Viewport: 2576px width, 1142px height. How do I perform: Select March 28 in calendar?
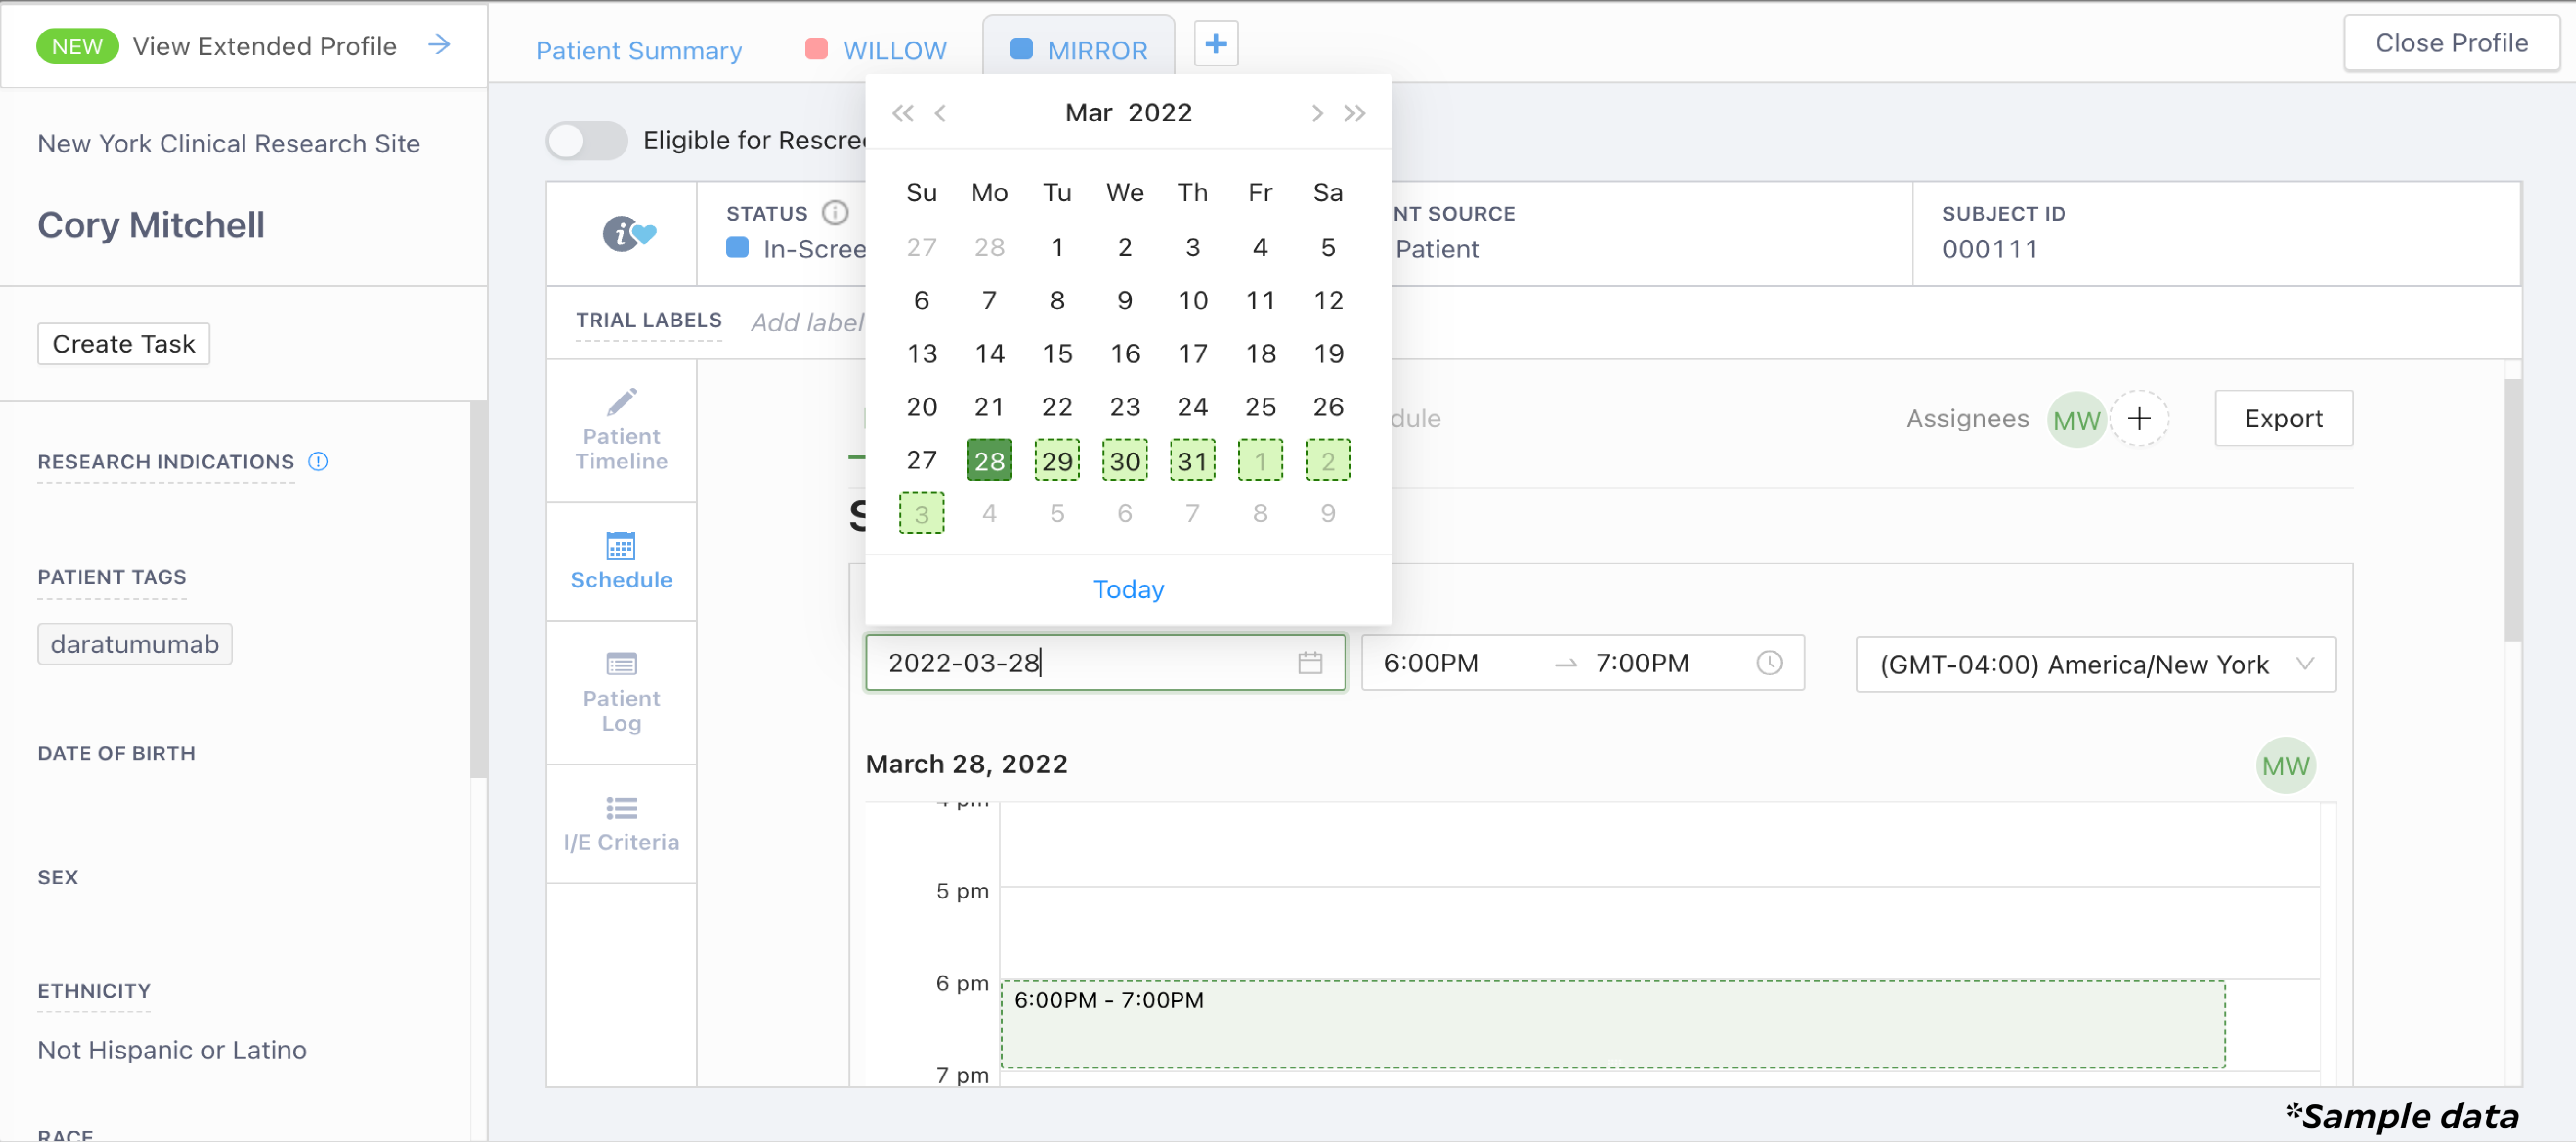point(989,461)
